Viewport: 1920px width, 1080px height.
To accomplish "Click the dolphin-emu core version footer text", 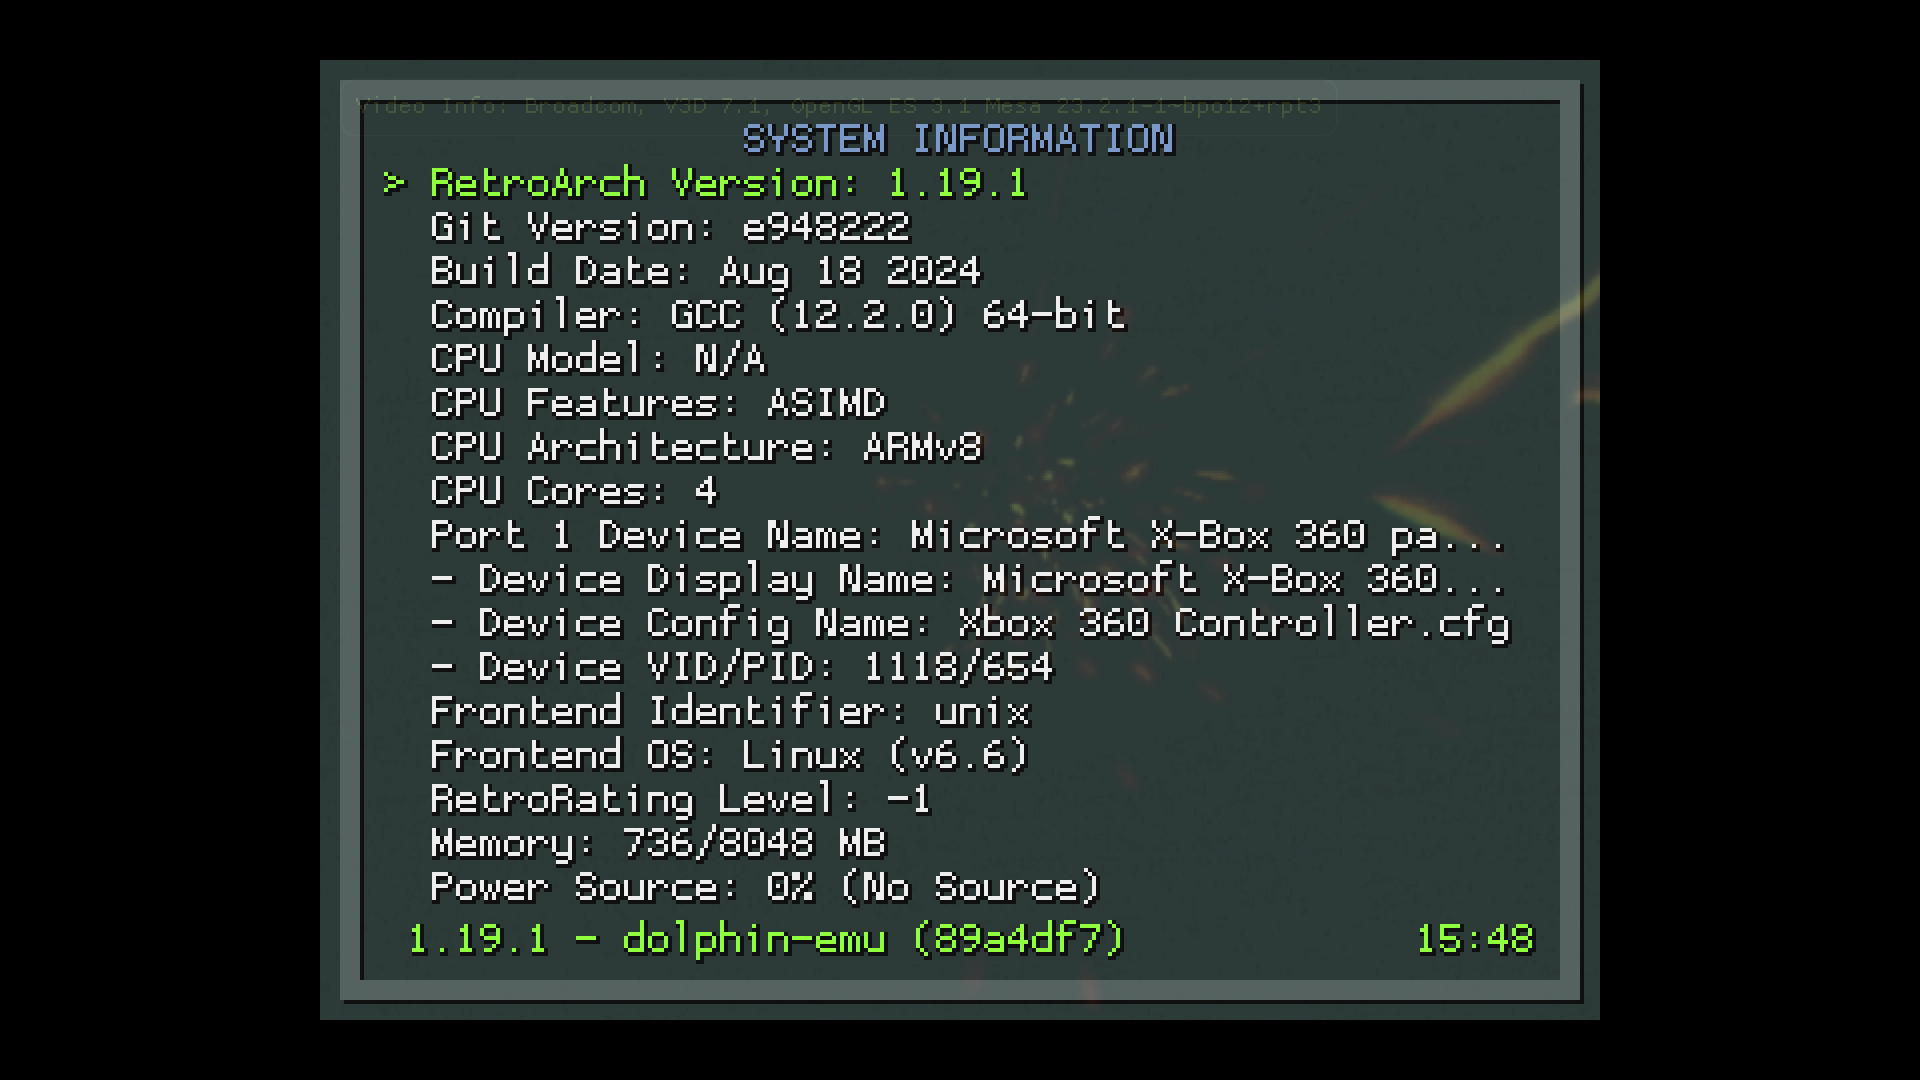I will coord(766,940).
